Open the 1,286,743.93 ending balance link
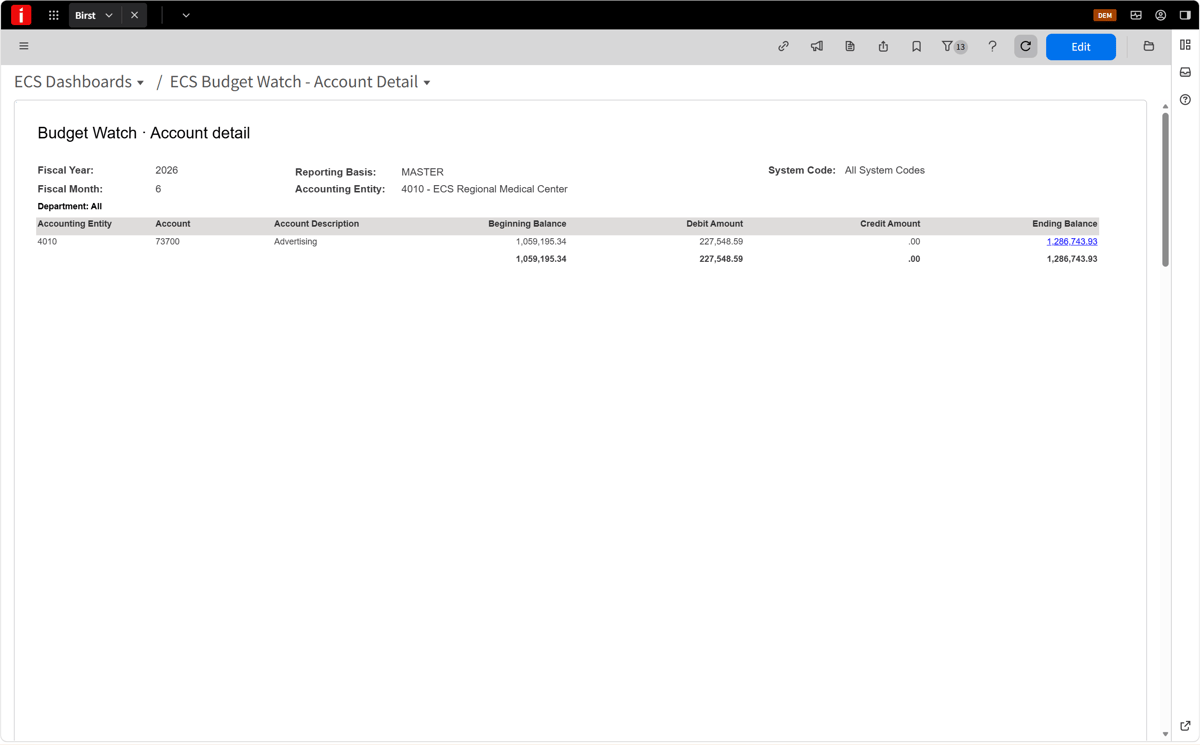The height and width of the screenshot is (745, 1200). point(1072,242)
